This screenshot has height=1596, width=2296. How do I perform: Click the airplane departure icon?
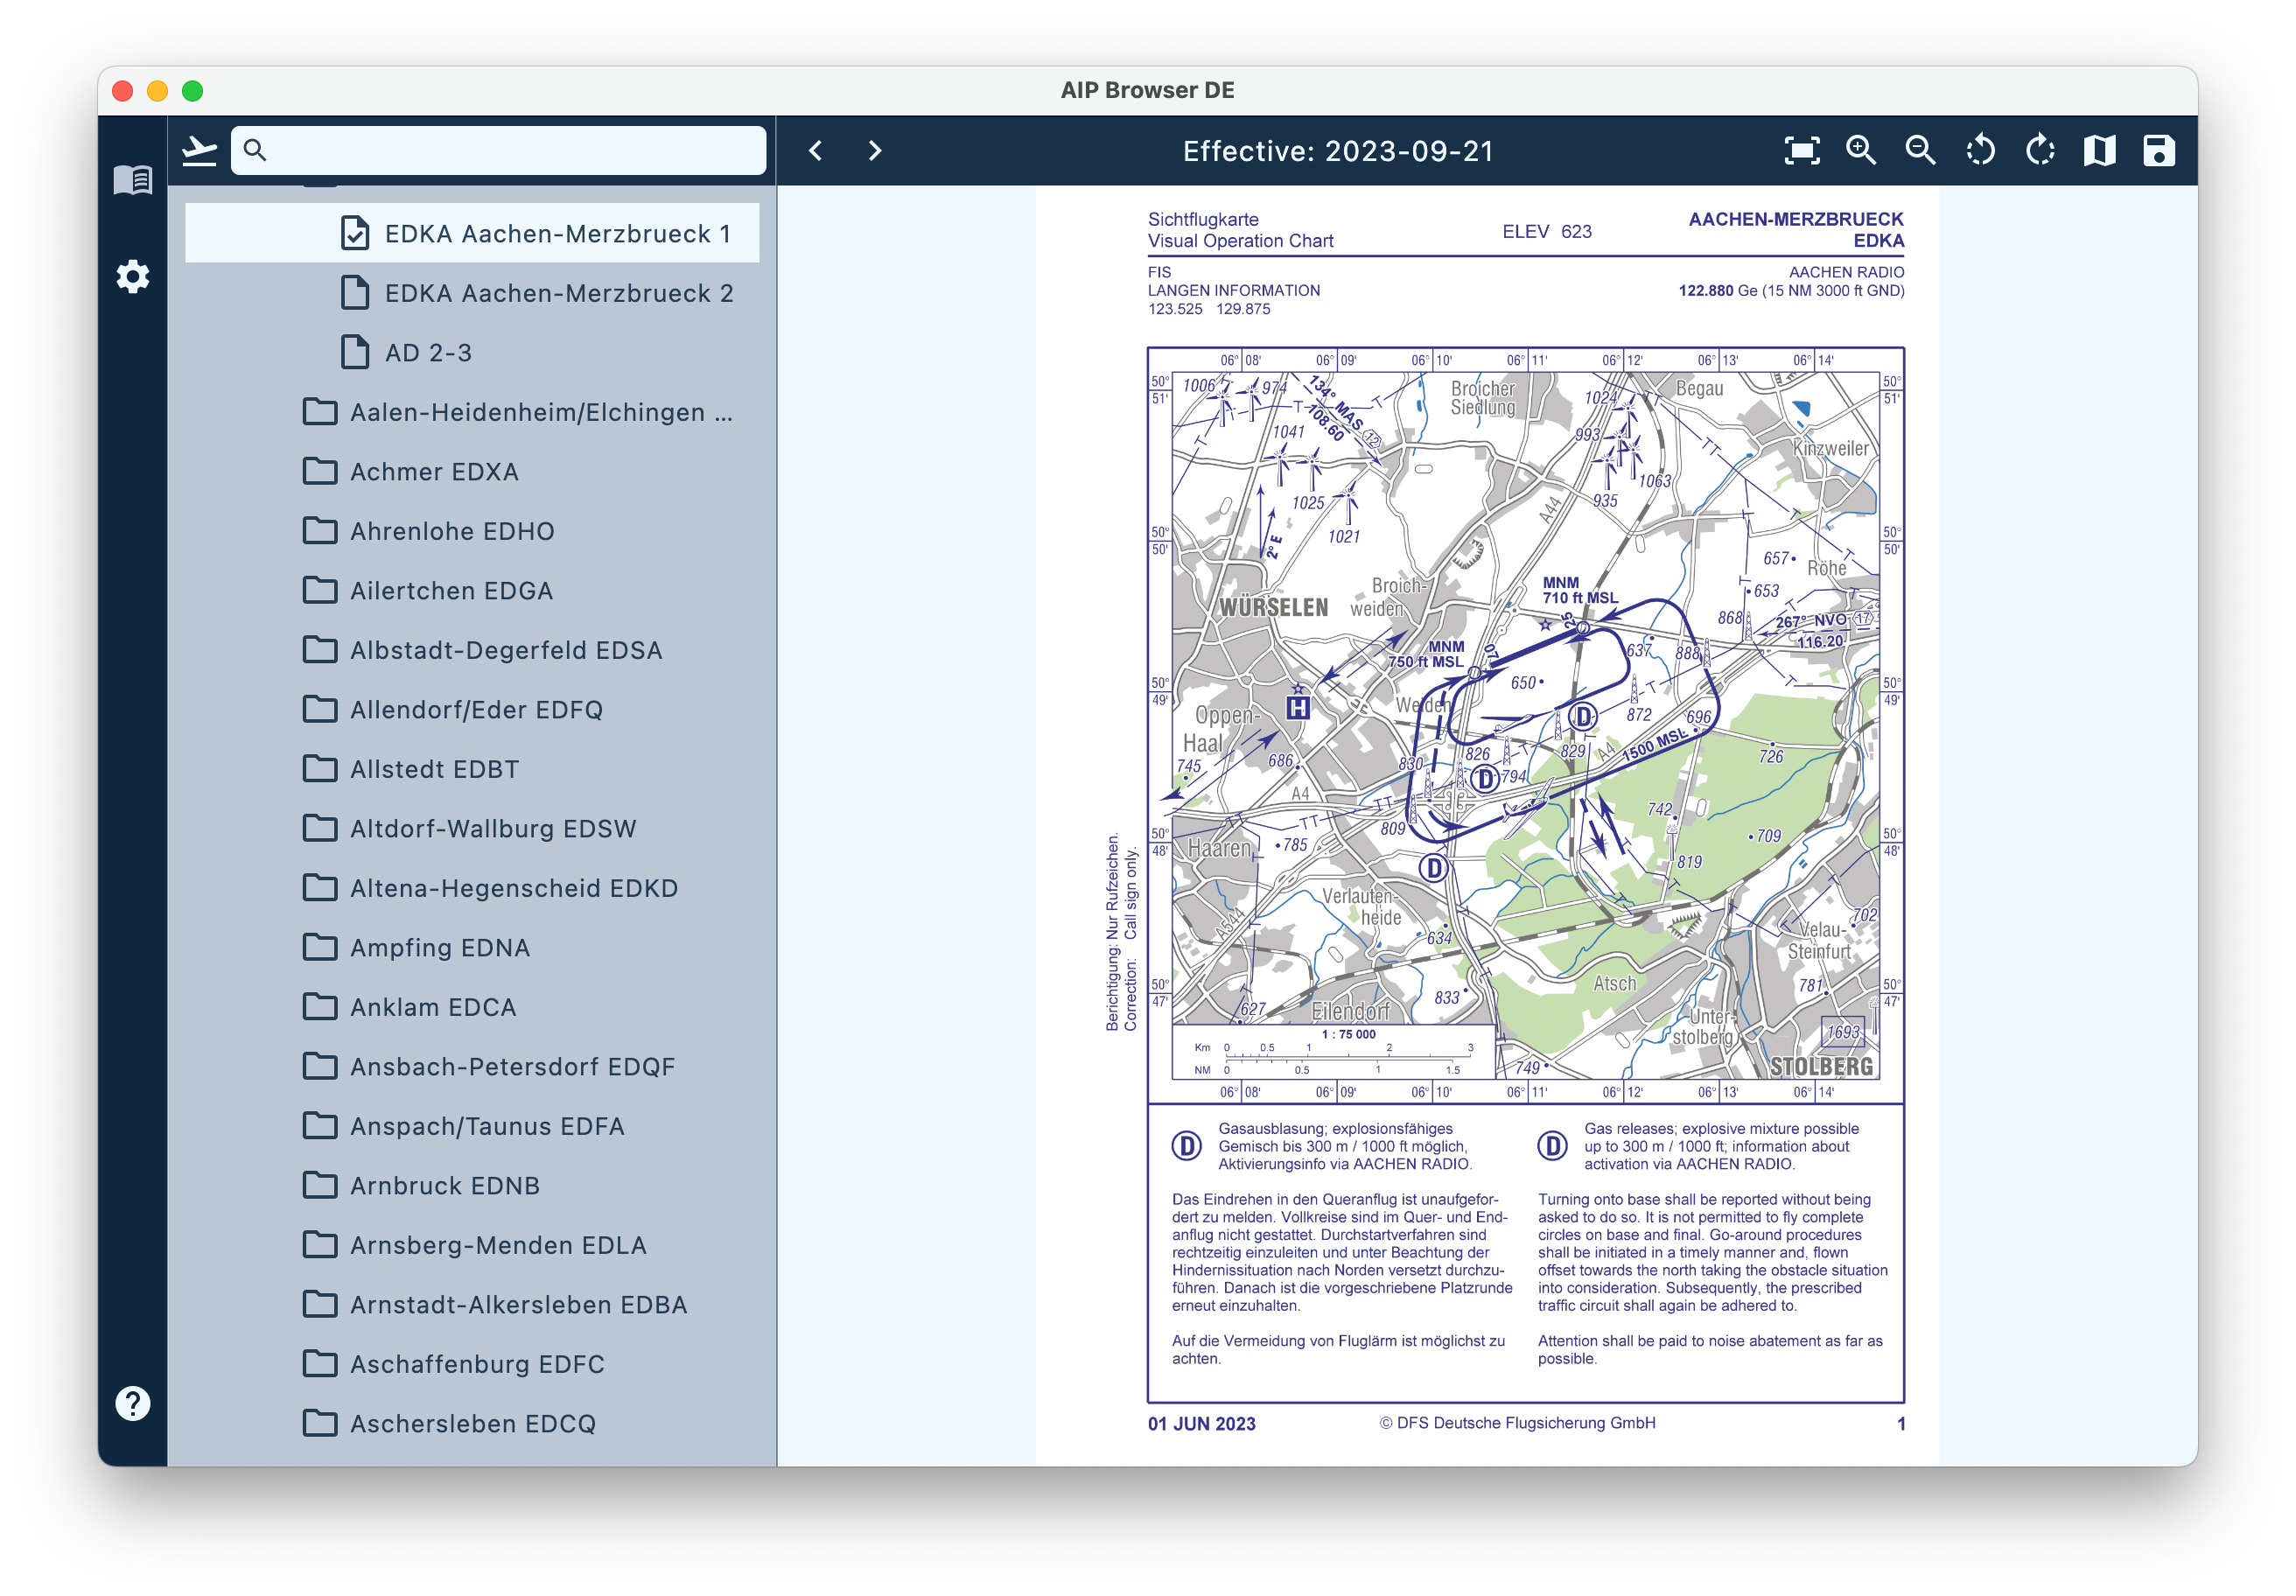pos(200,151)
